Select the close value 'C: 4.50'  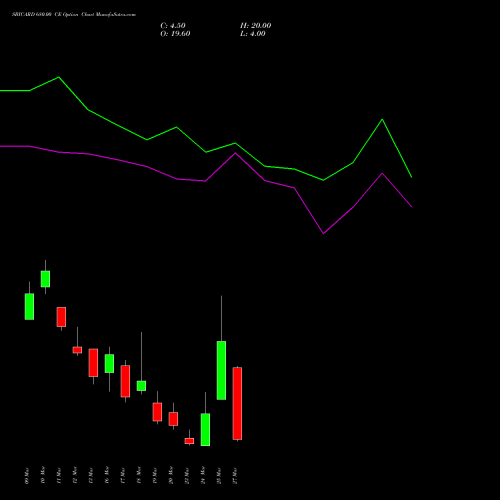pyautogui.click(x=173, y=26)
